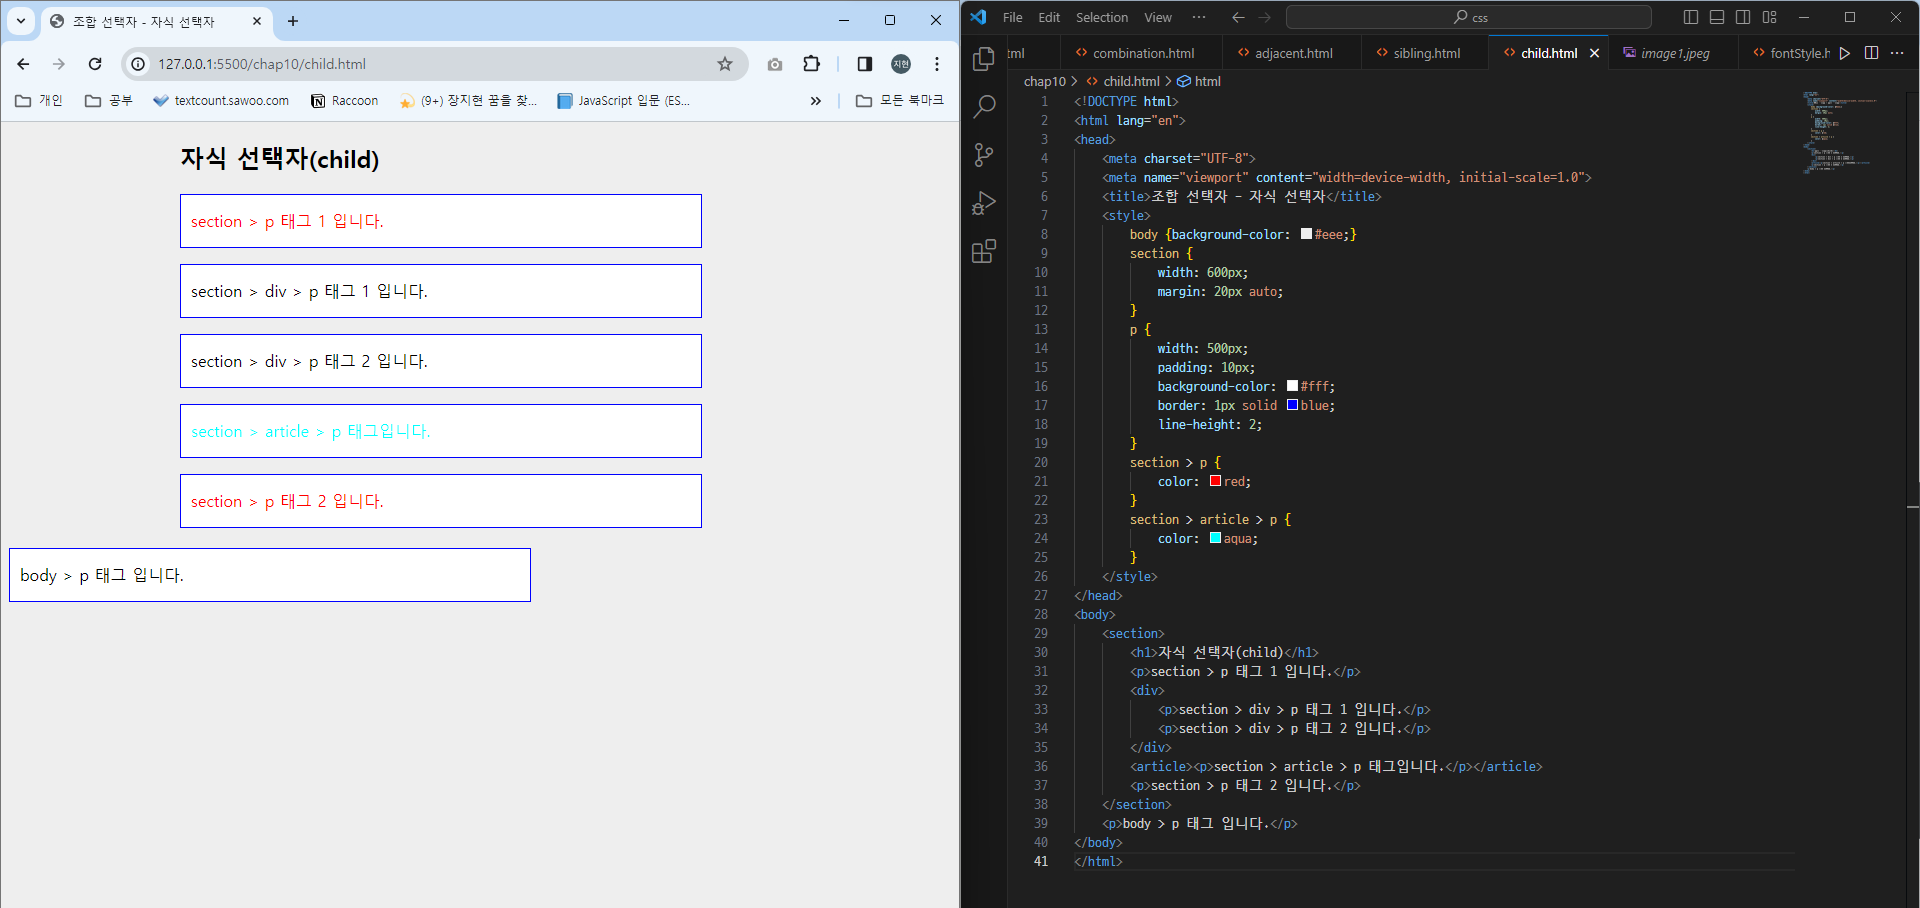This screenshot has width=1920, height=908.
Task: Expand additional VS Code menus ellipsis
Action: click(1199, 17)
